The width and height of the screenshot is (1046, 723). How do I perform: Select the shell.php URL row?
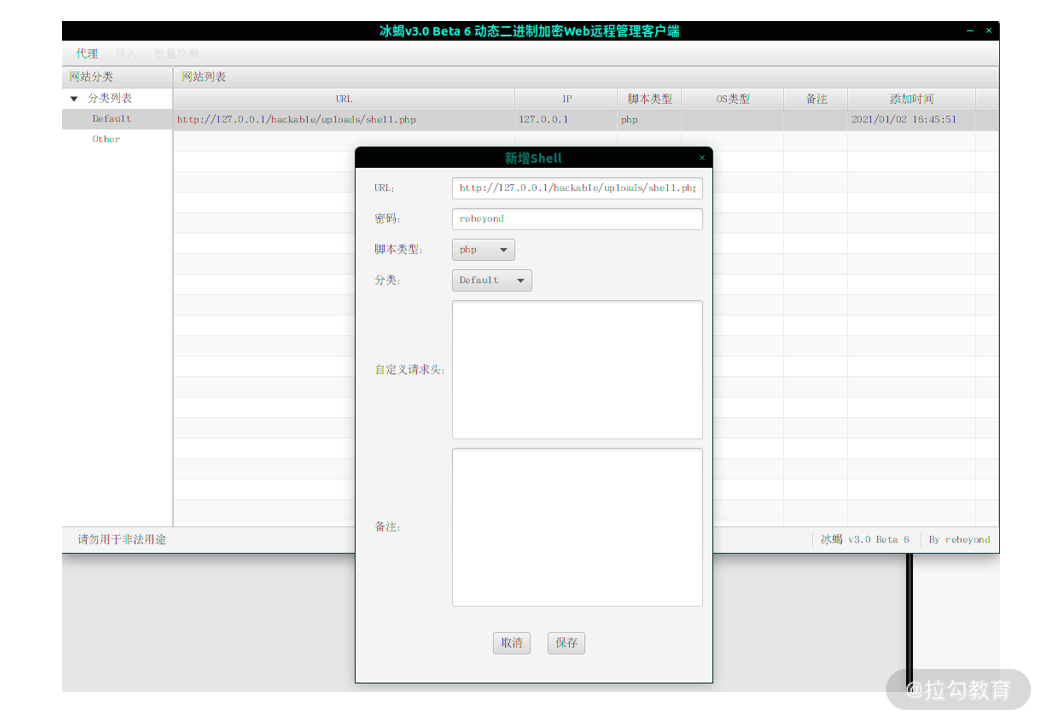[586, 119]
